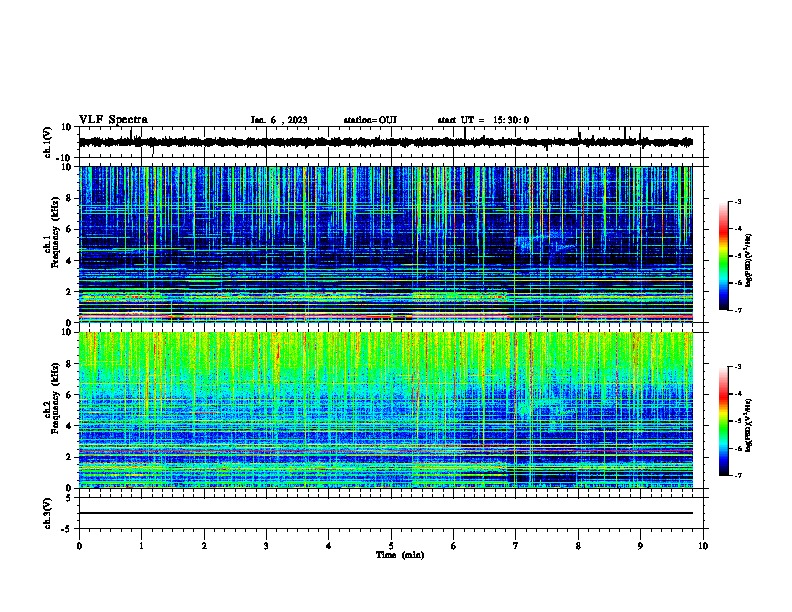Click the ch.2 frequency axis "6" kHz tick label

coord(69,395)
